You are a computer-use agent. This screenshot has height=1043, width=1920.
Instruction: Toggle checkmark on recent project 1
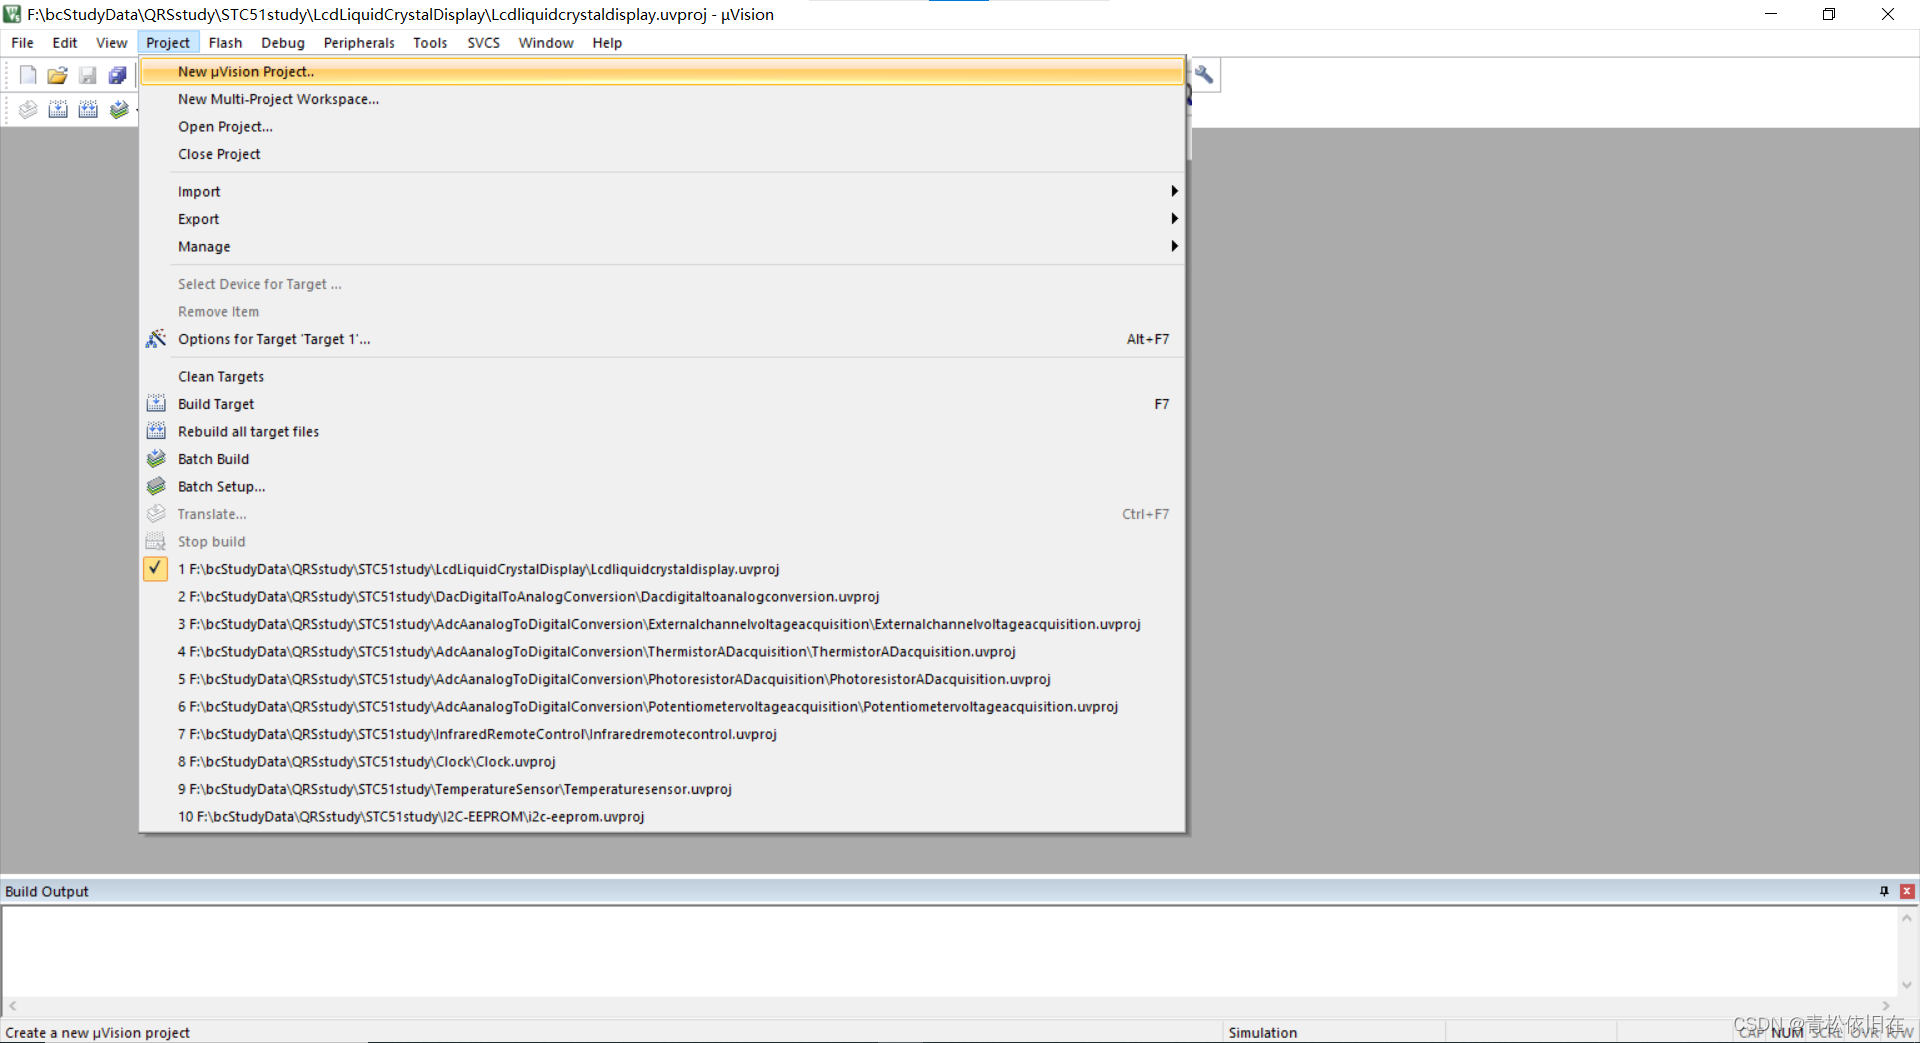(155, 568)
